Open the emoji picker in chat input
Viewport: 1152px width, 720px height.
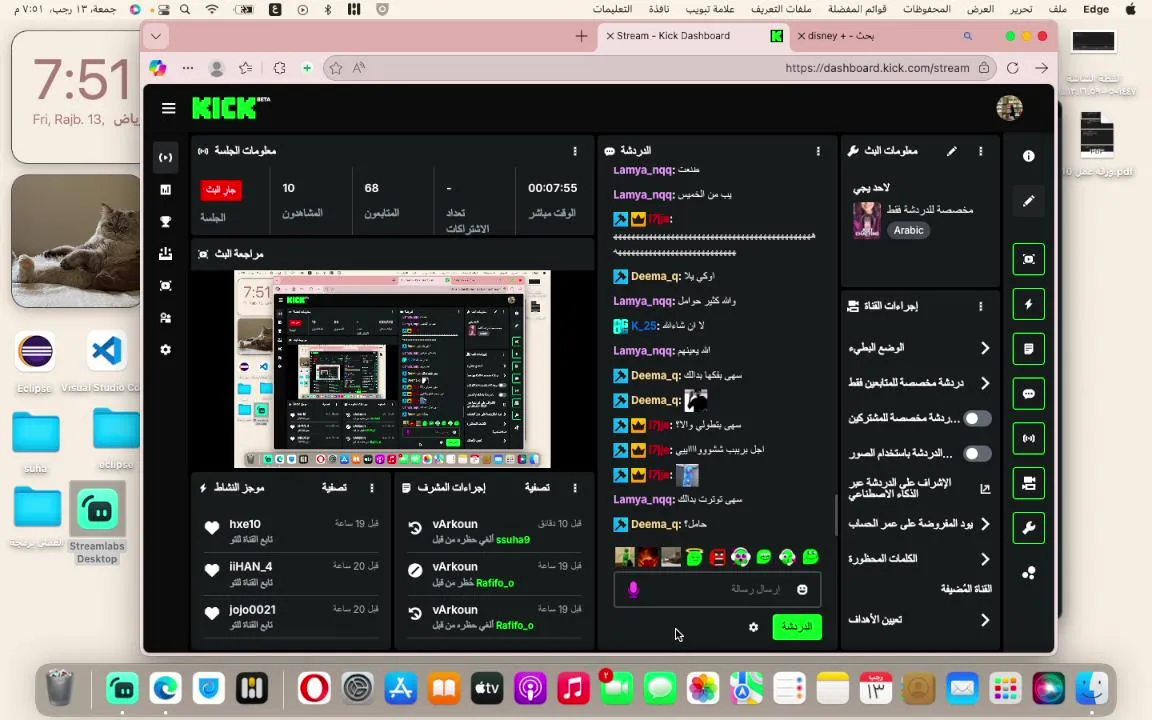(802, 589)
